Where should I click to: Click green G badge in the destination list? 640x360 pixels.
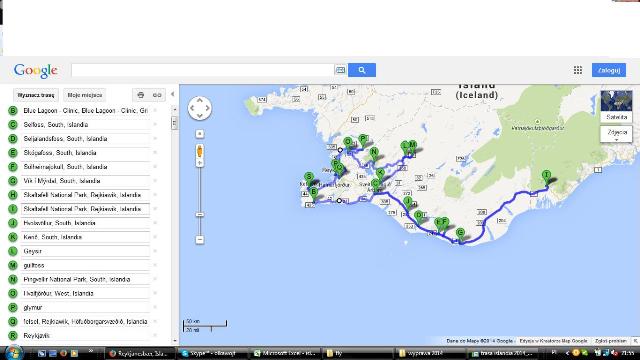13,181
